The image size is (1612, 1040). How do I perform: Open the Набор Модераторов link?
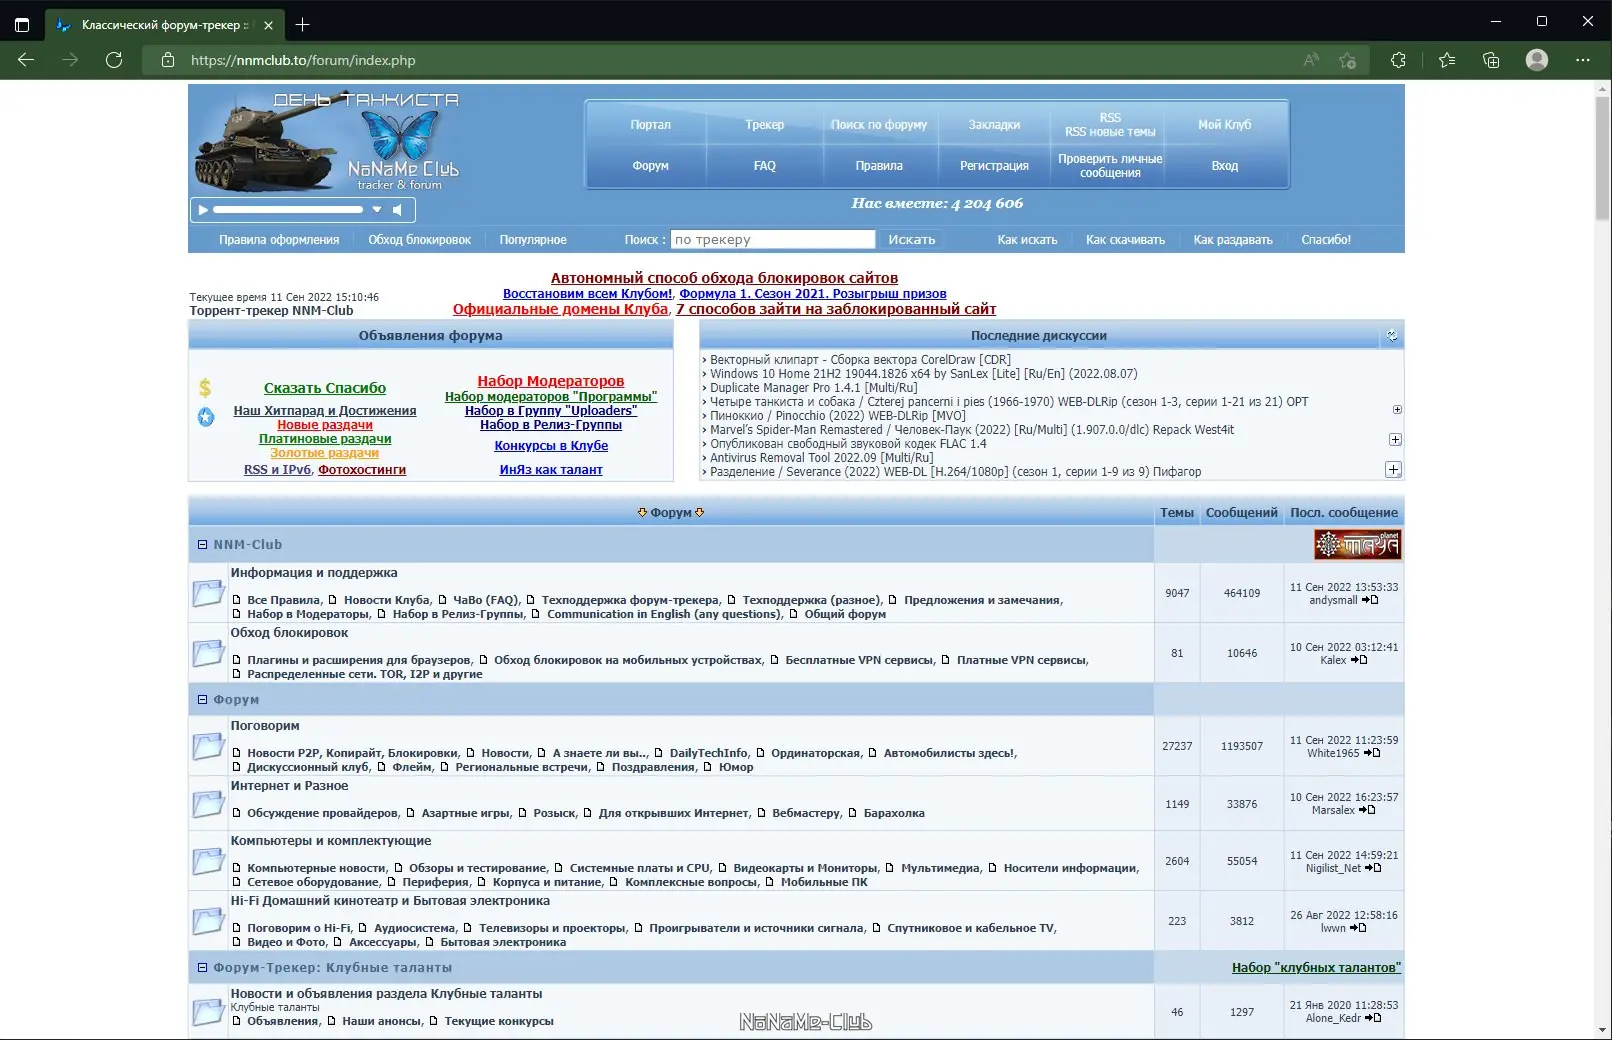point(551,381)
